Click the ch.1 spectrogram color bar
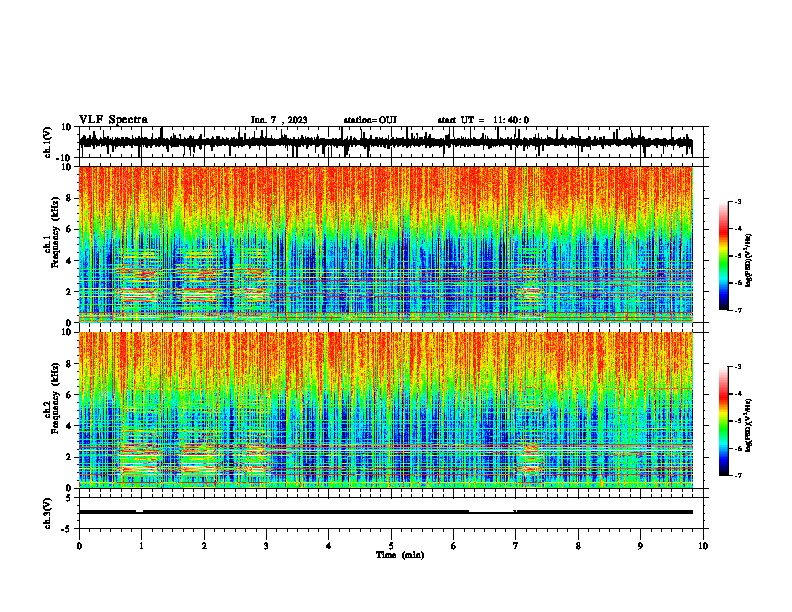The height and width of the screenshot is (612, 792). point(723,256)
